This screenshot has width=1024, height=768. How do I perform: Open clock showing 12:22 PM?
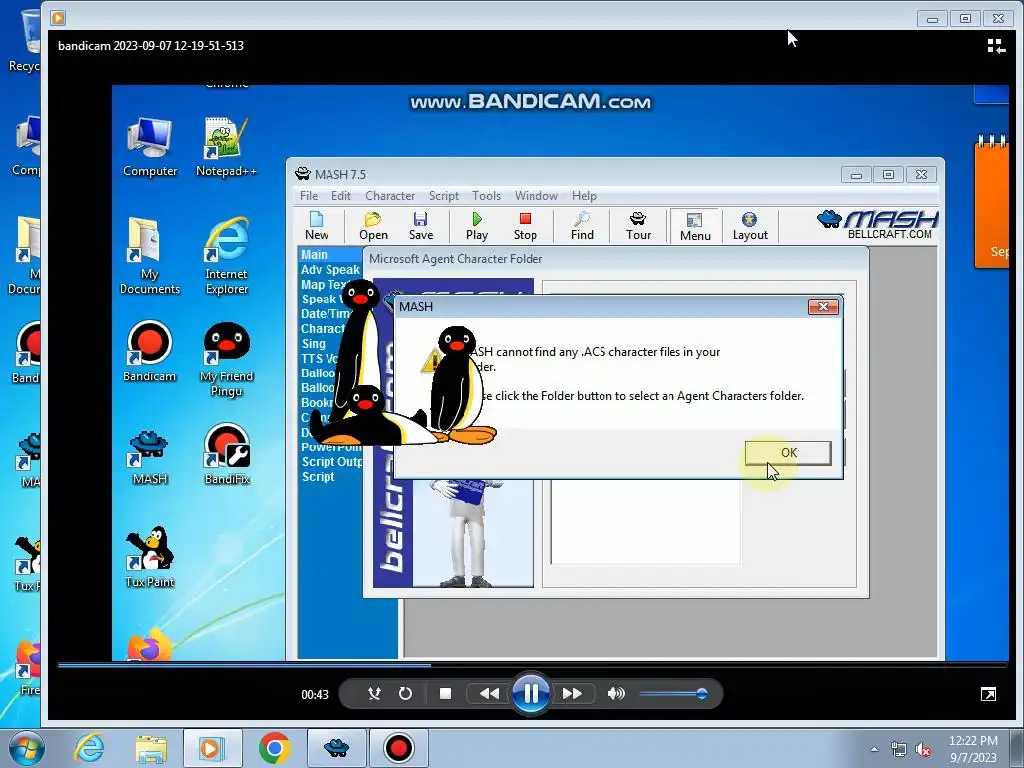[x=973, y=749]
